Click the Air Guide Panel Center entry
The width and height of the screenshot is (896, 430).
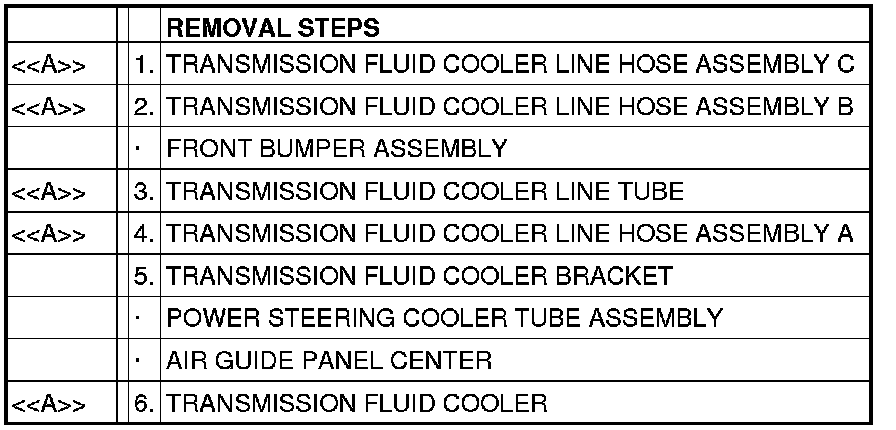point(329,361)
